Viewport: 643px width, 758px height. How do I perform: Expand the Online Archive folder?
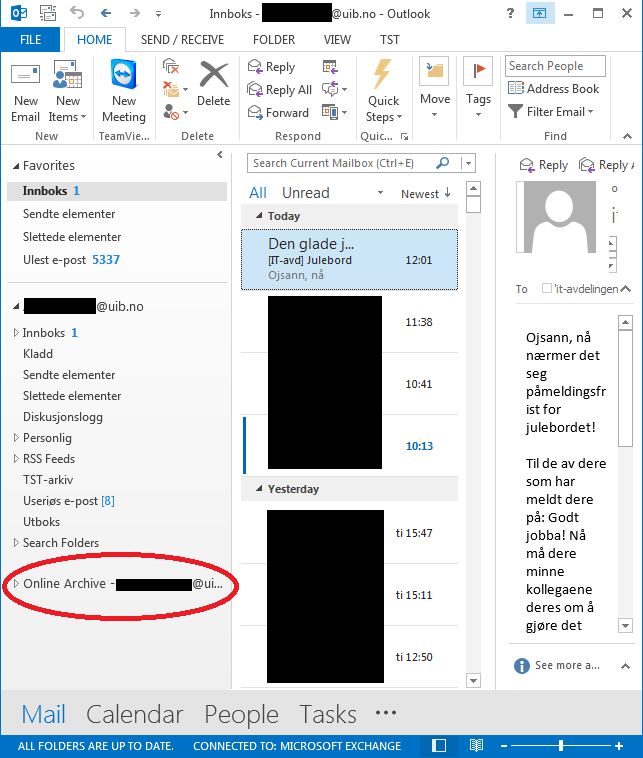click(15, 584)
